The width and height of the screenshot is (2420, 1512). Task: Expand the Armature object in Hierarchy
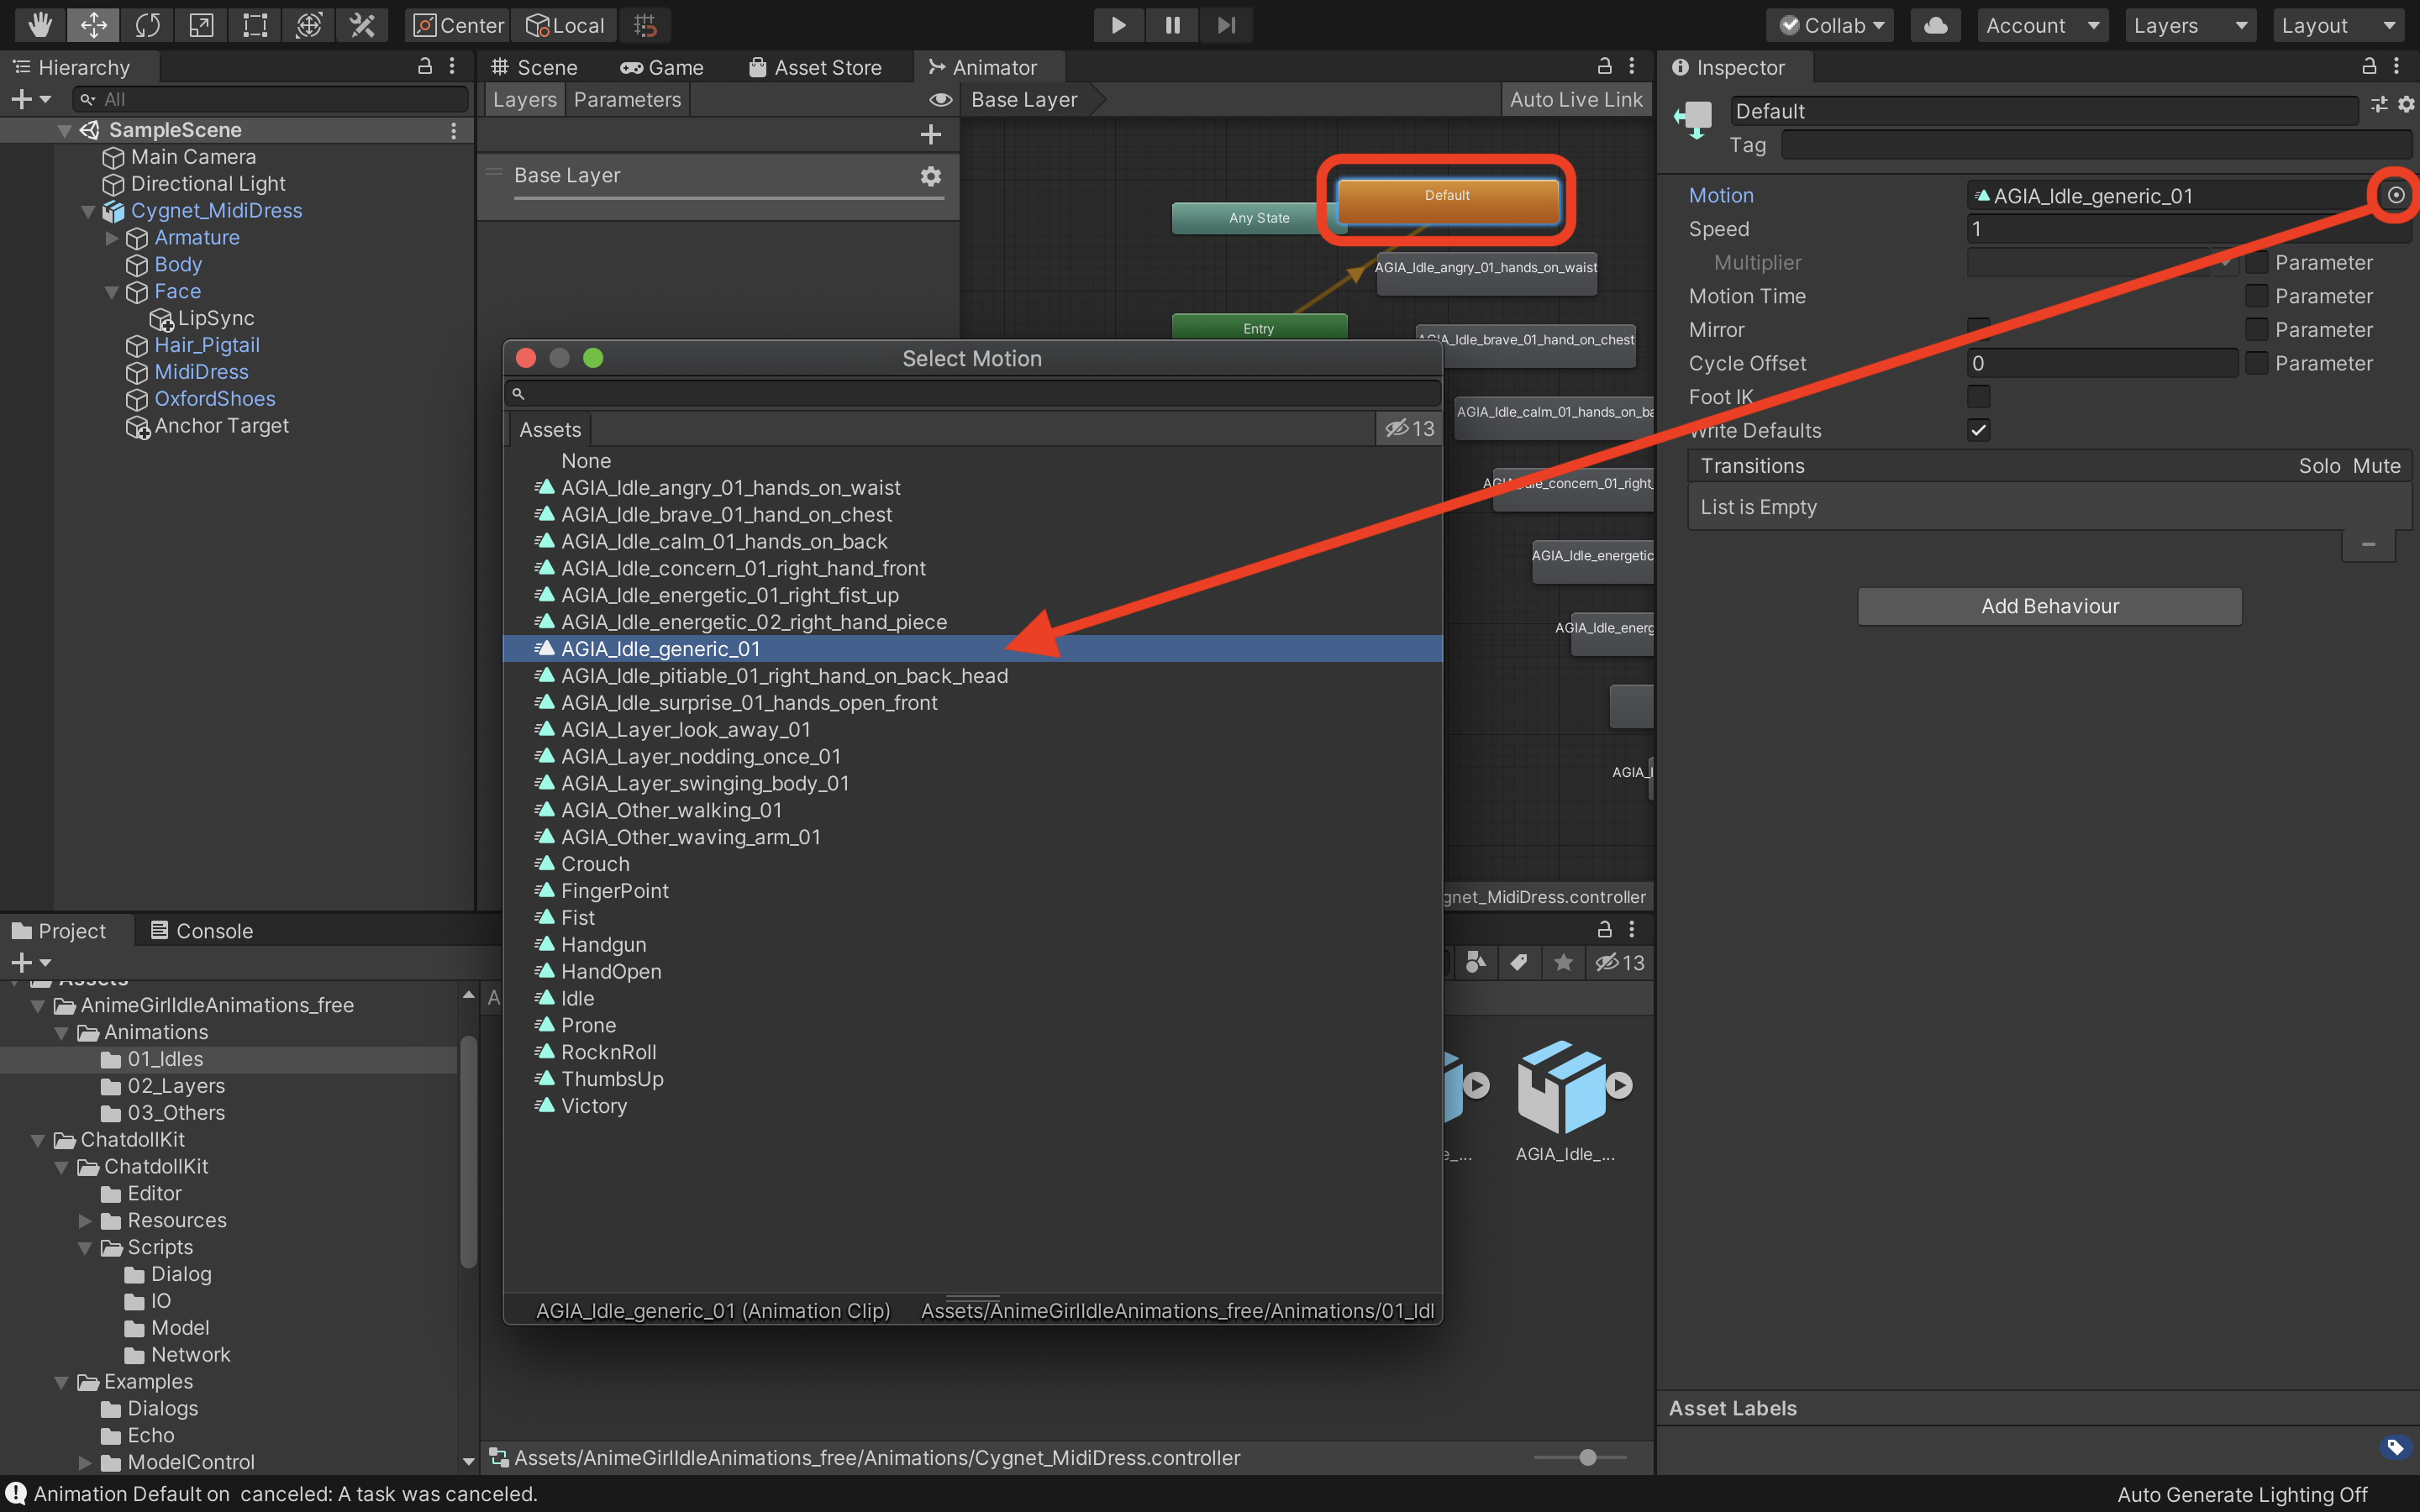111,238
